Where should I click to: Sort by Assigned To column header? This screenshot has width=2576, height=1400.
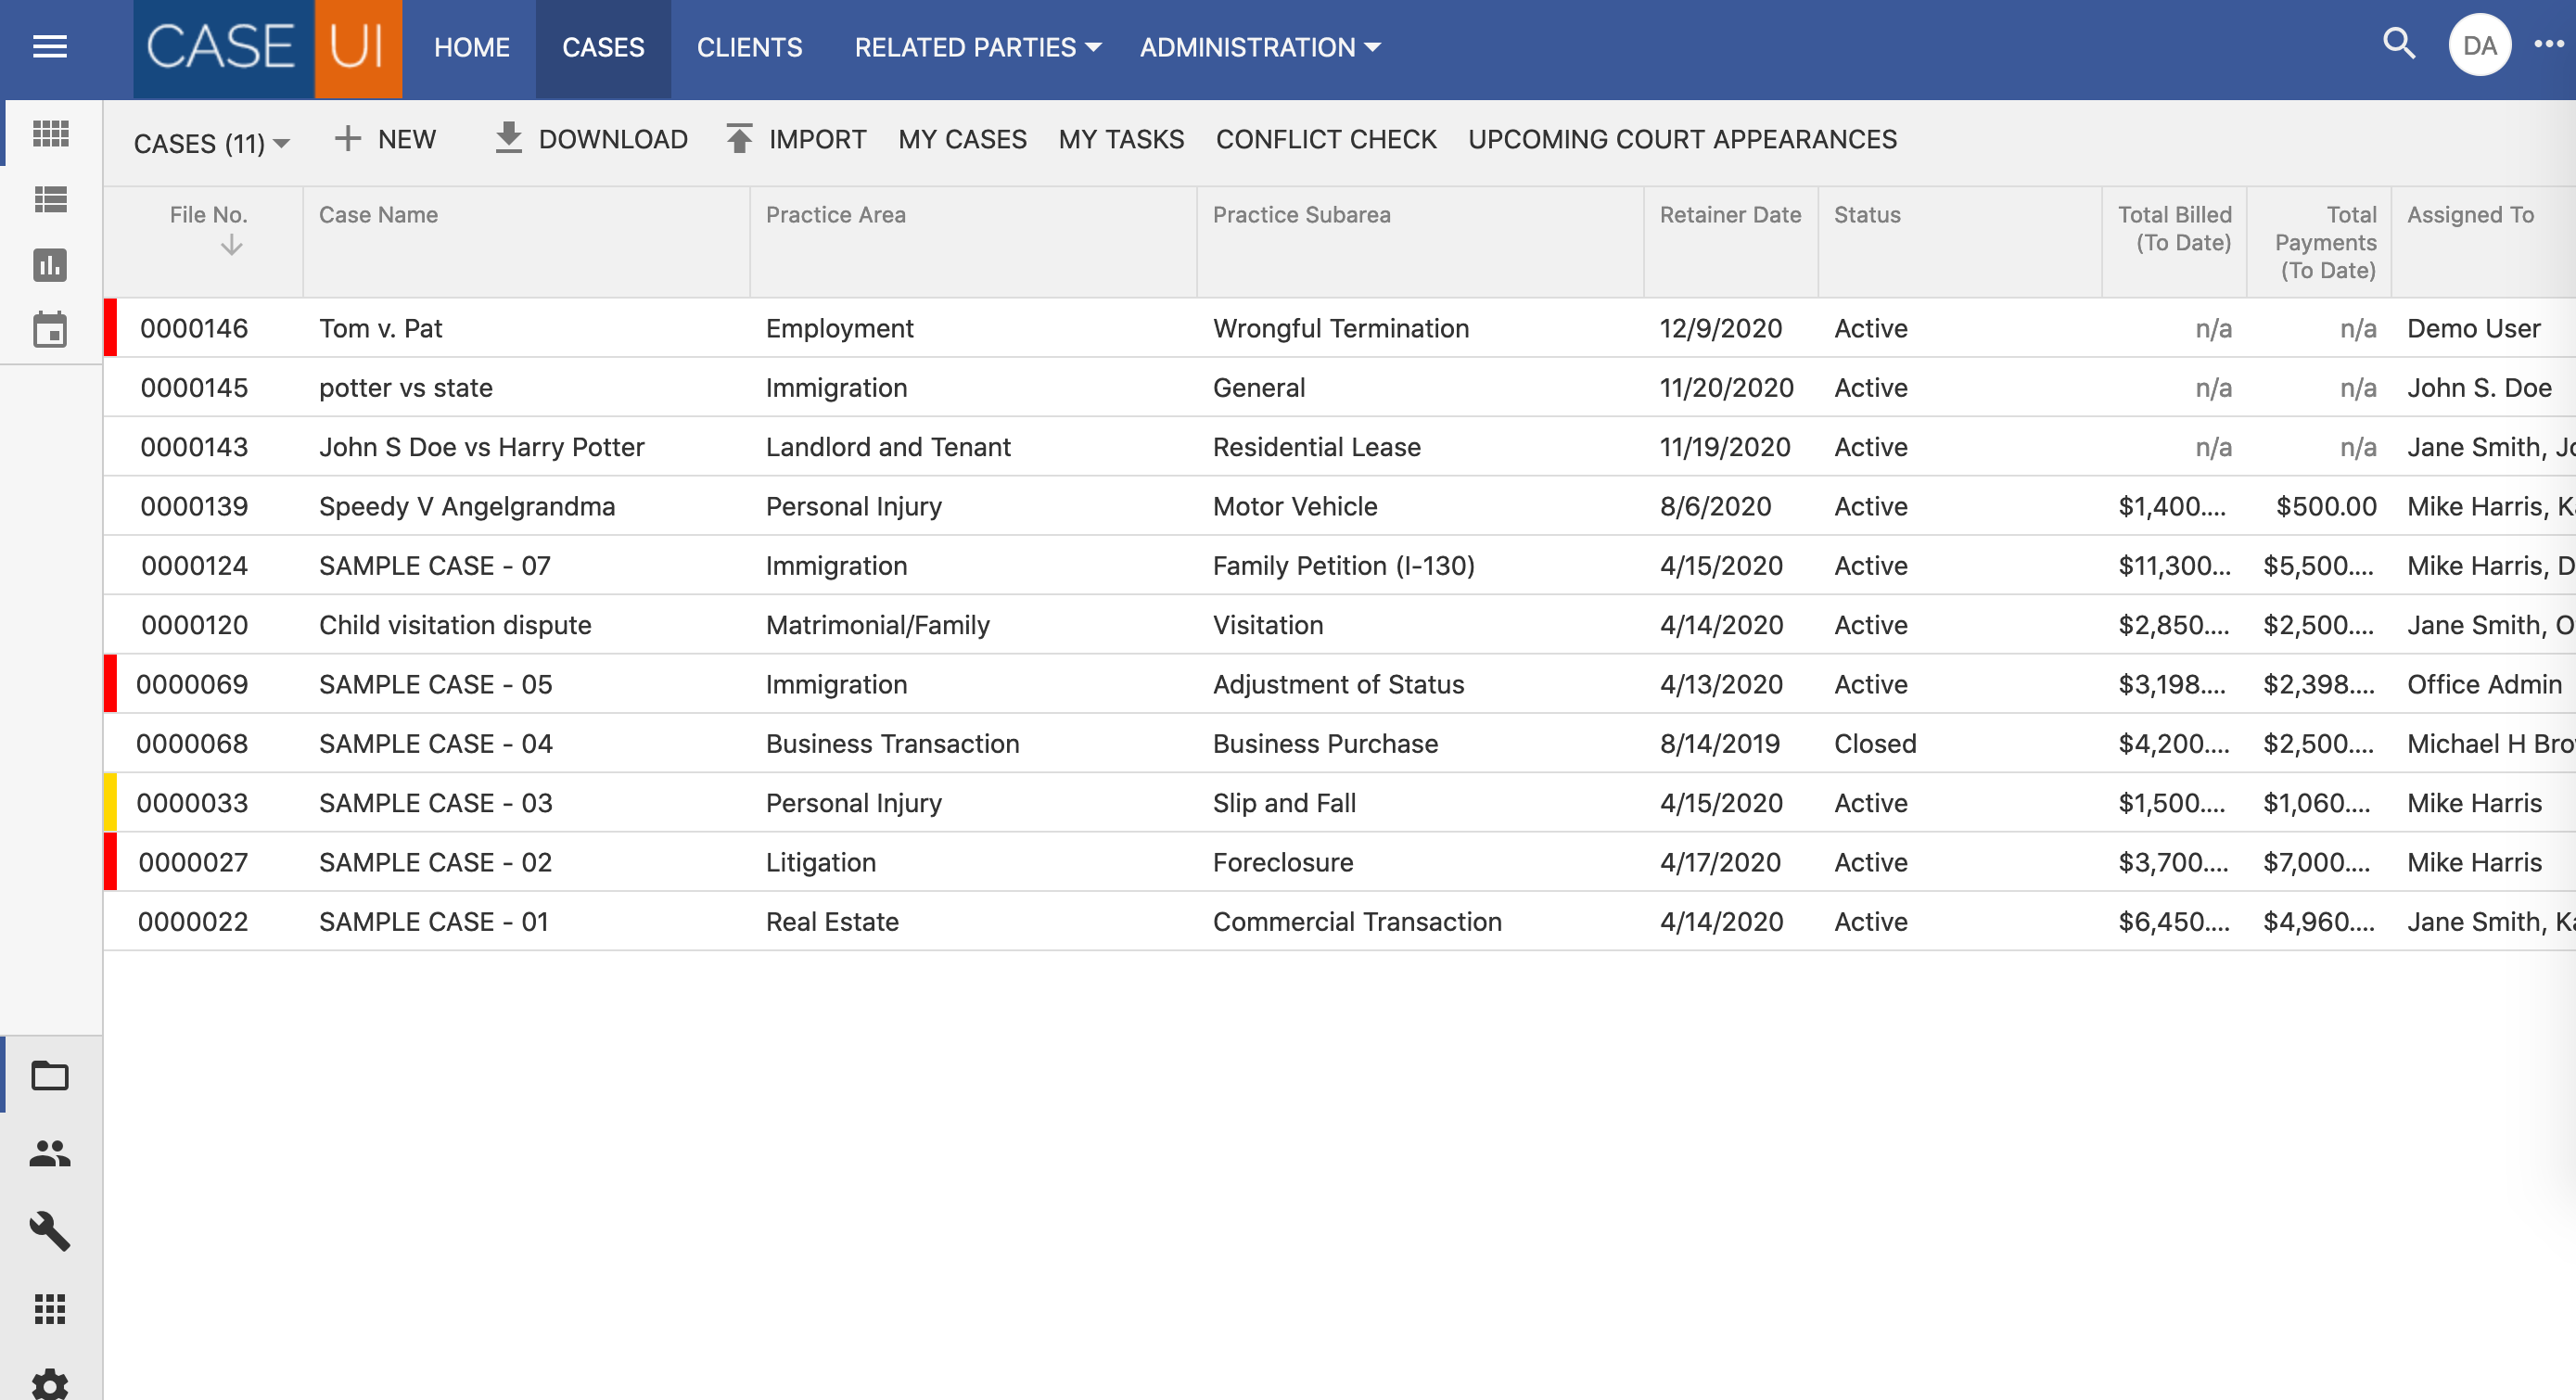click(x=2470, y=214)
